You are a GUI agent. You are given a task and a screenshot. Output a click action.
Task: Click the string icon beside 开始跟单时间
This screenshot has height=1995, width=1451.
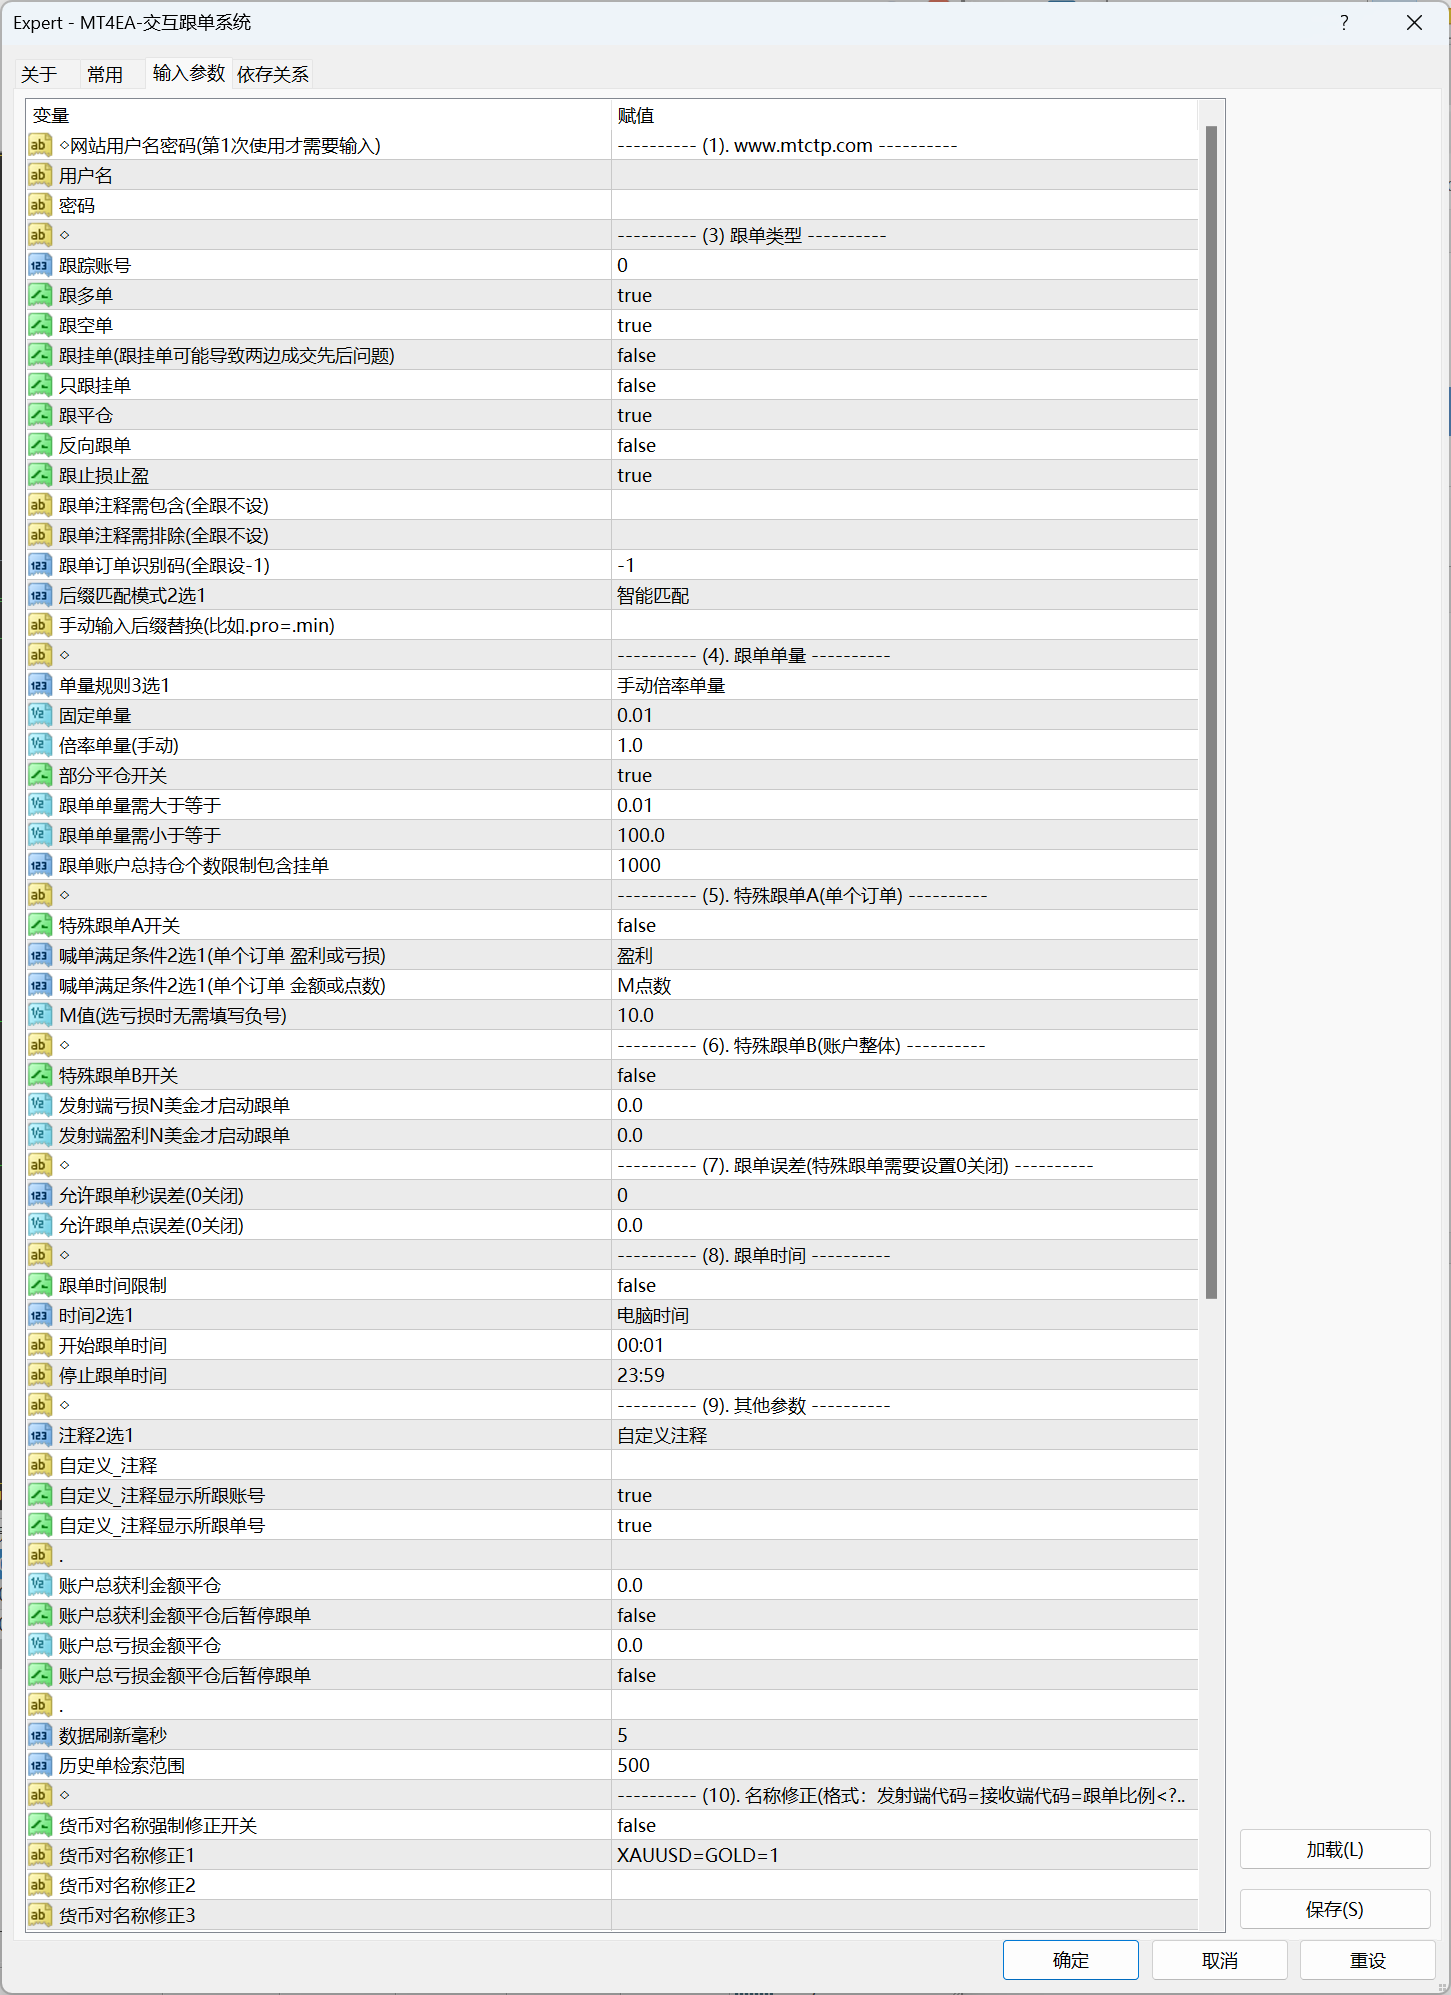tap(39, 1345)
